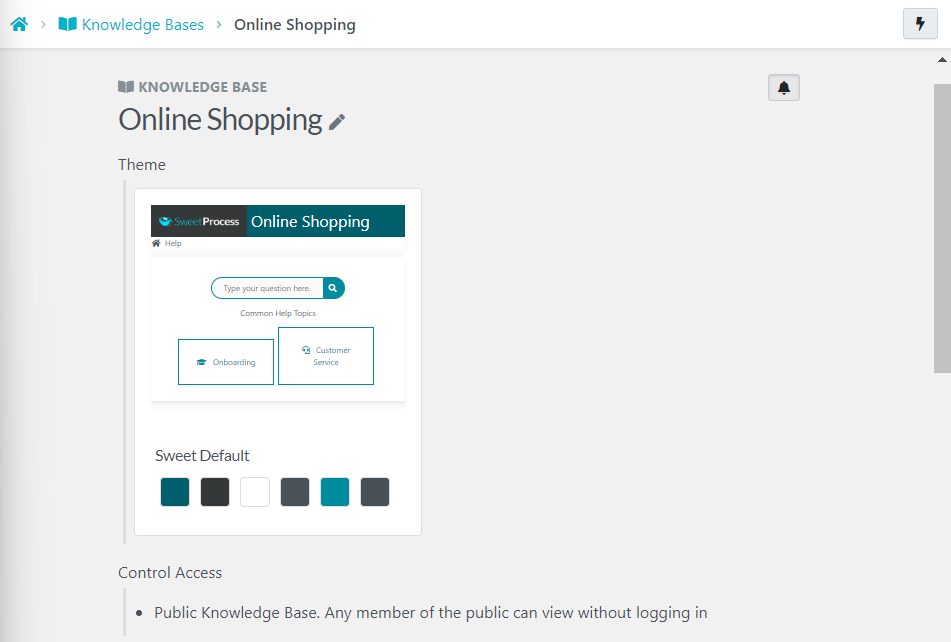Pick the white color swatch

(x=255, y=492)
